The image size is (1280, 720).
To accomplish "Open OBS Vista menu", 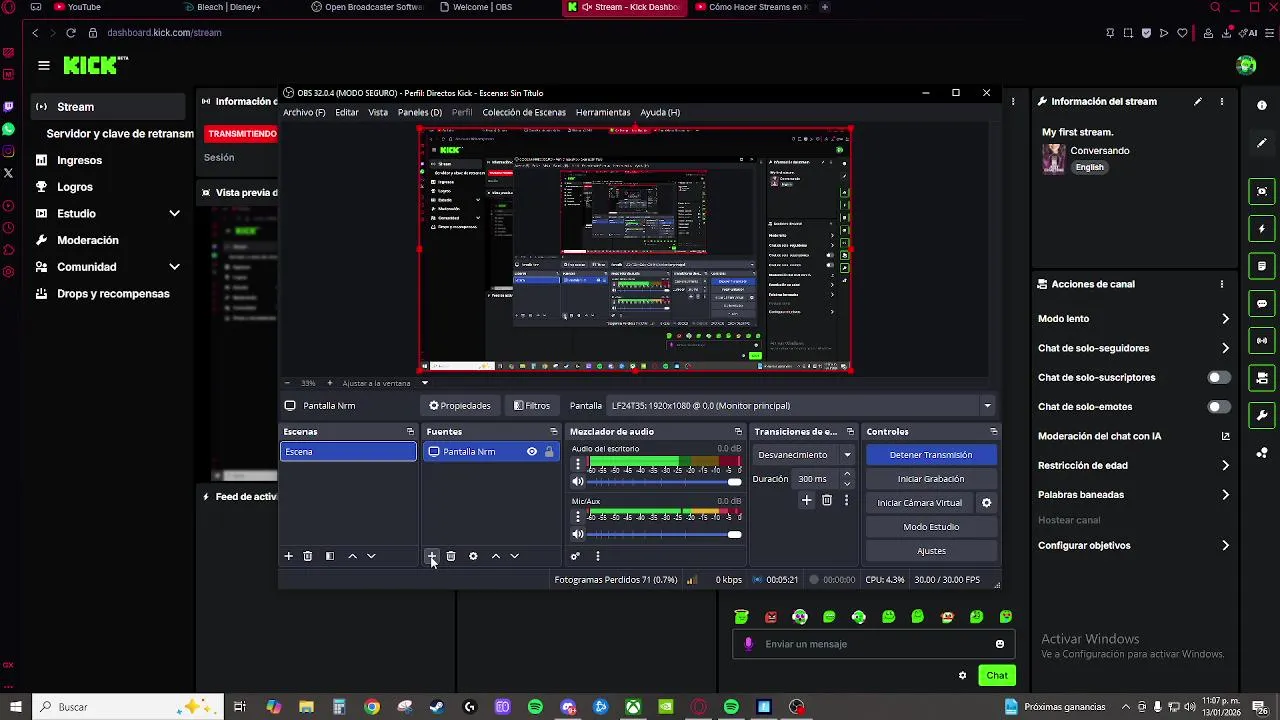I will tap(378, 113).
